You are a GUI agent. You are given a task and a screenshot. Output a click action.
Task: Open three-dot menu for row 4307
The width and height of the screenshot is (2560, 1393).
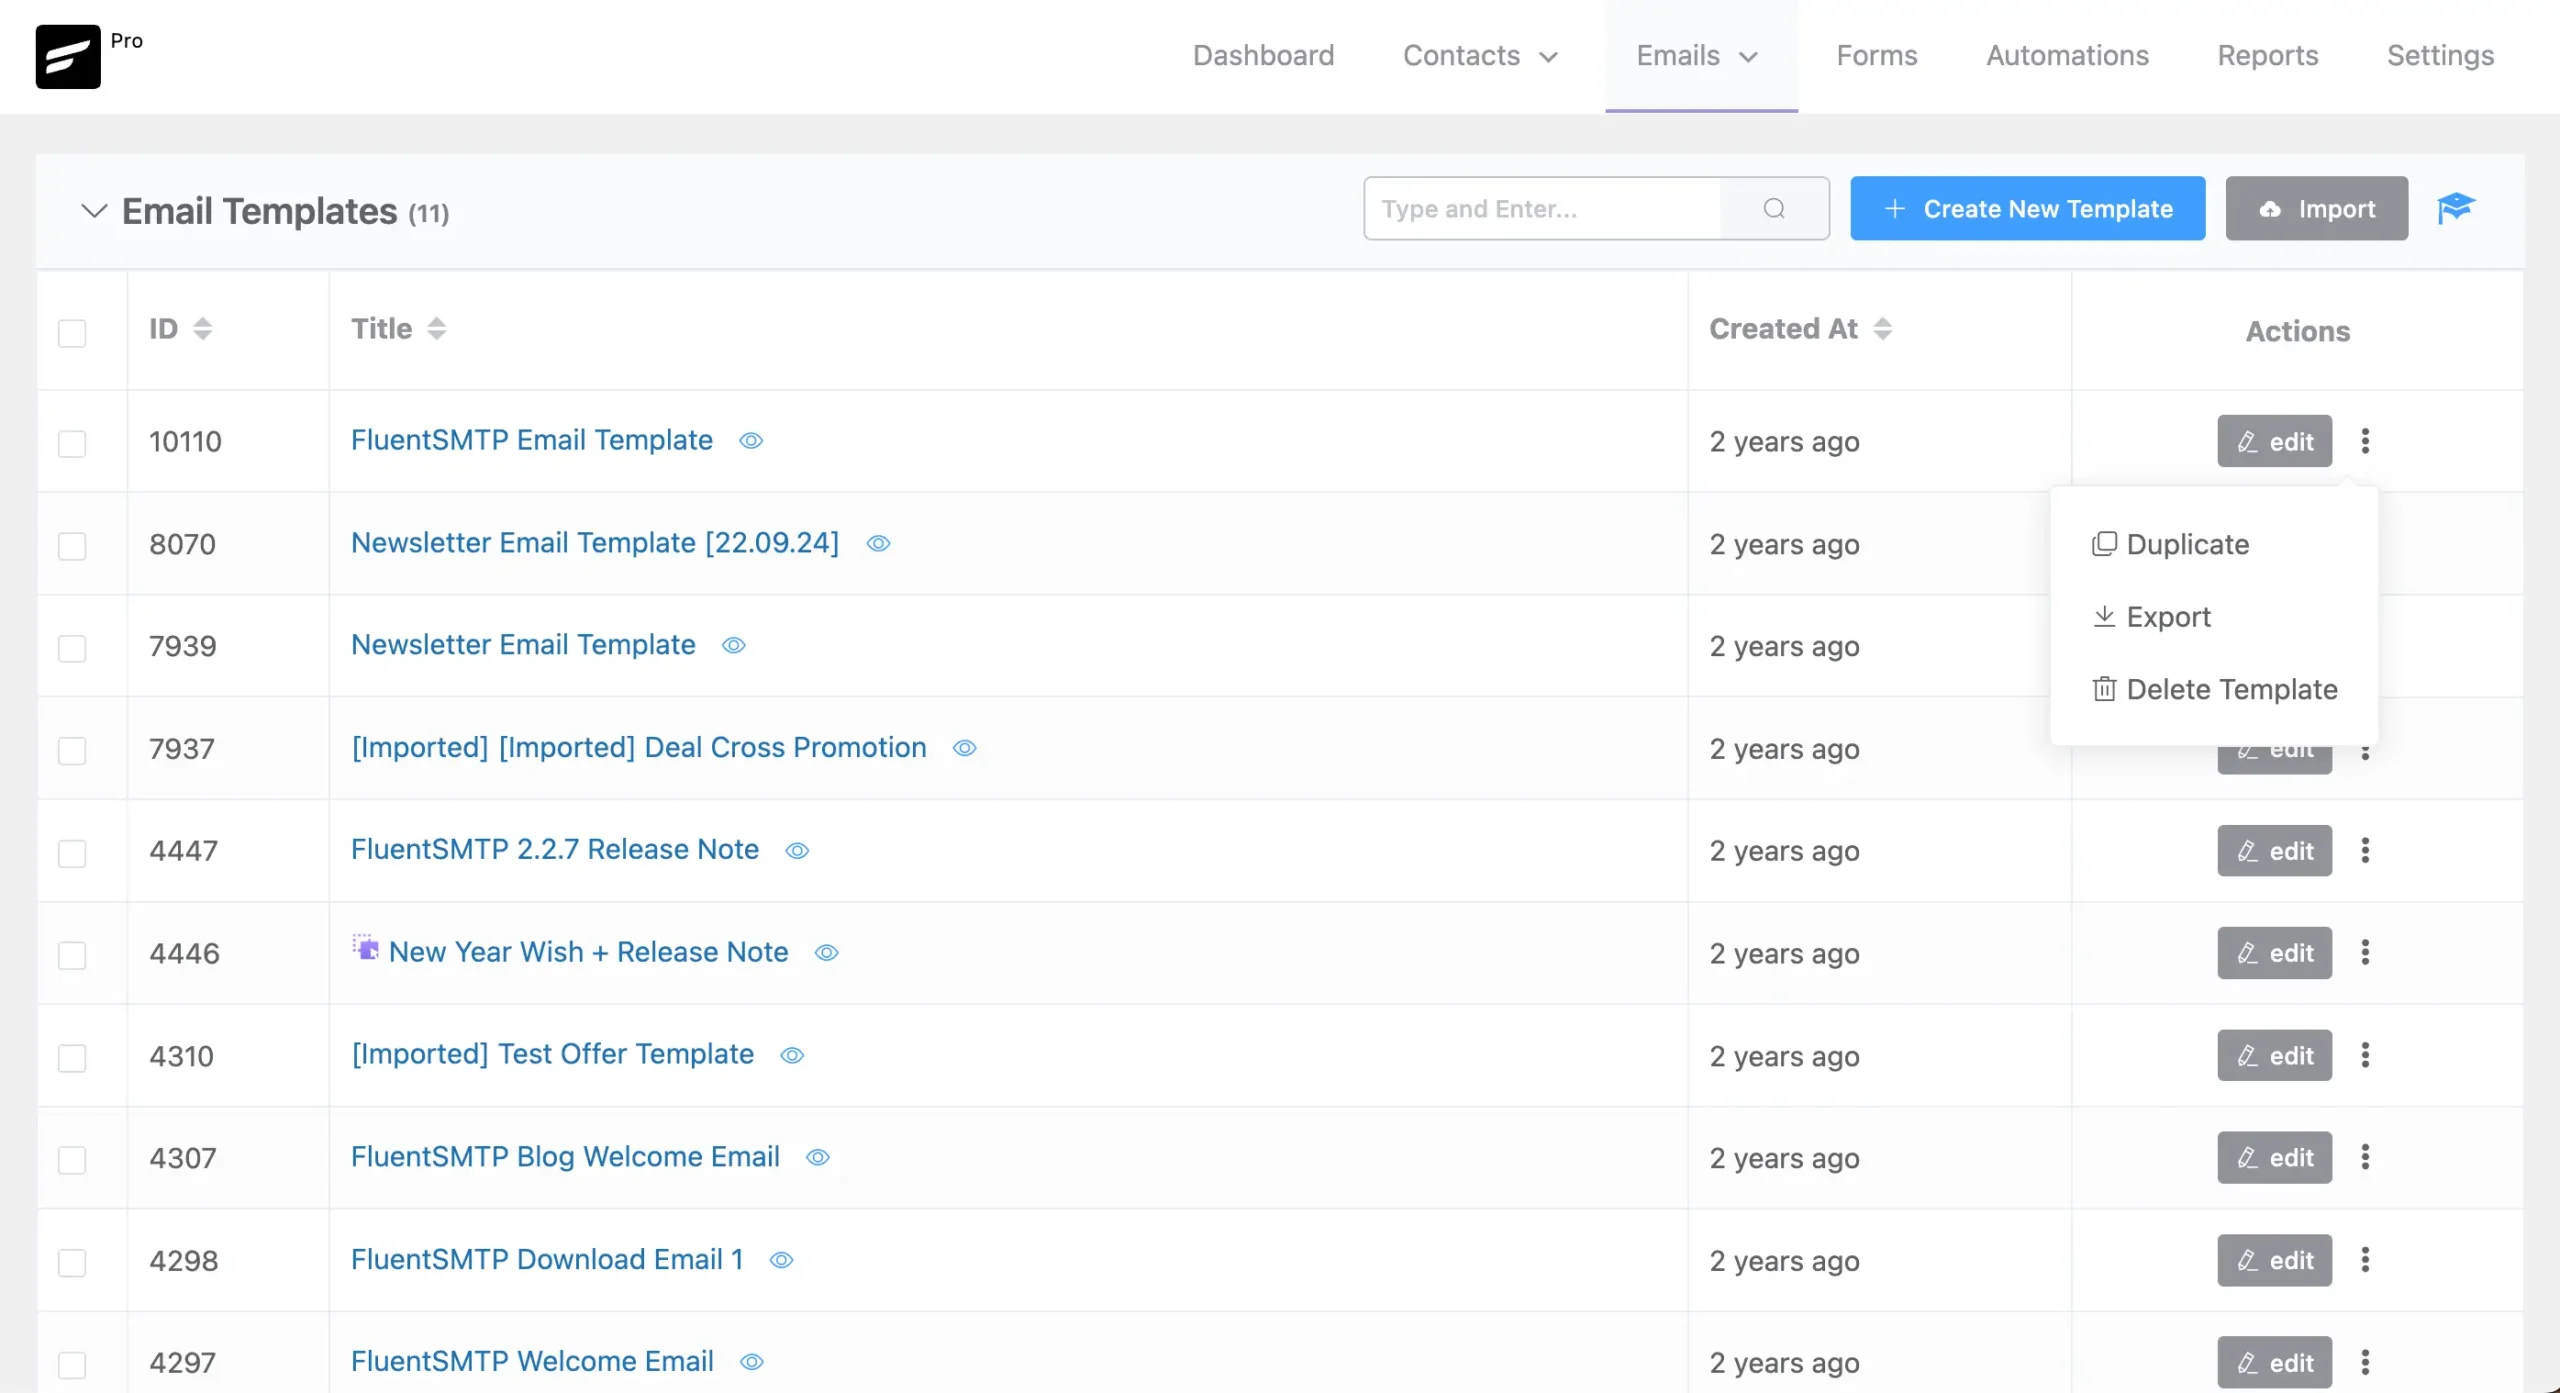point(2365,1157)
